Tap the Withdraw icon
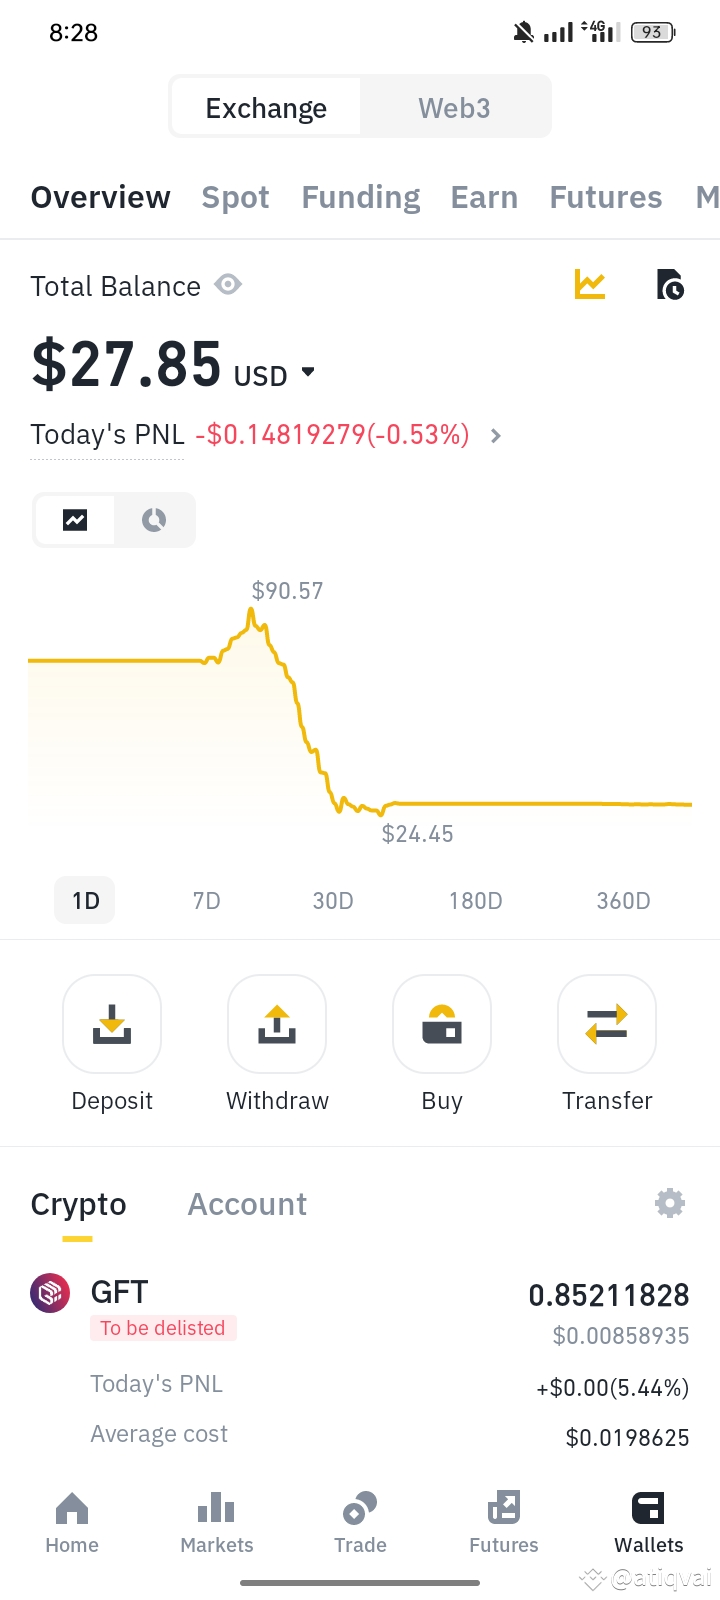The image size is (720, 1600). [x=277, y=1024]
